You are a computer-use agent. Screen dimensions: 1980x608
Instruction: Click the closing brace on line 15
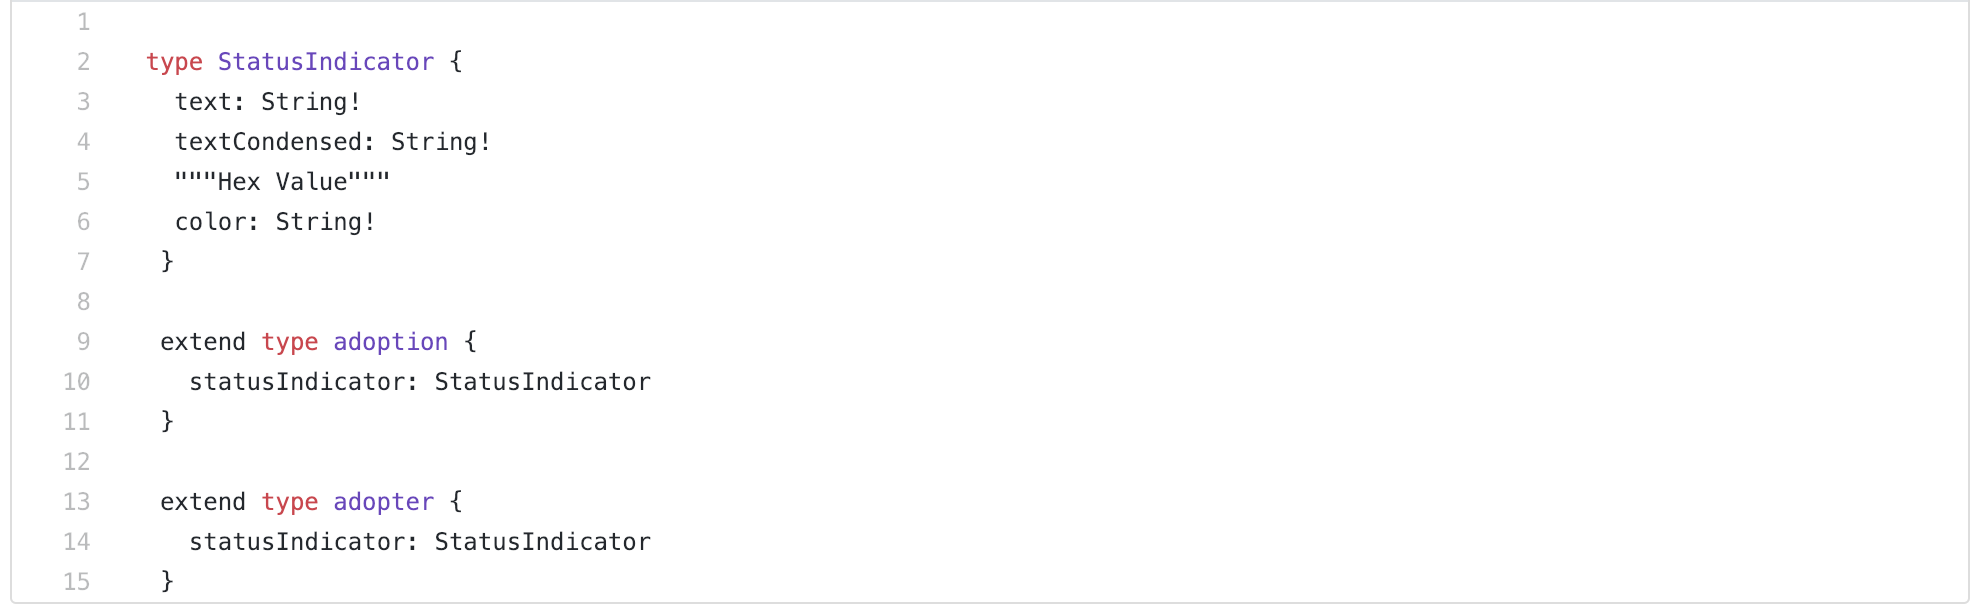coord(167,582)
